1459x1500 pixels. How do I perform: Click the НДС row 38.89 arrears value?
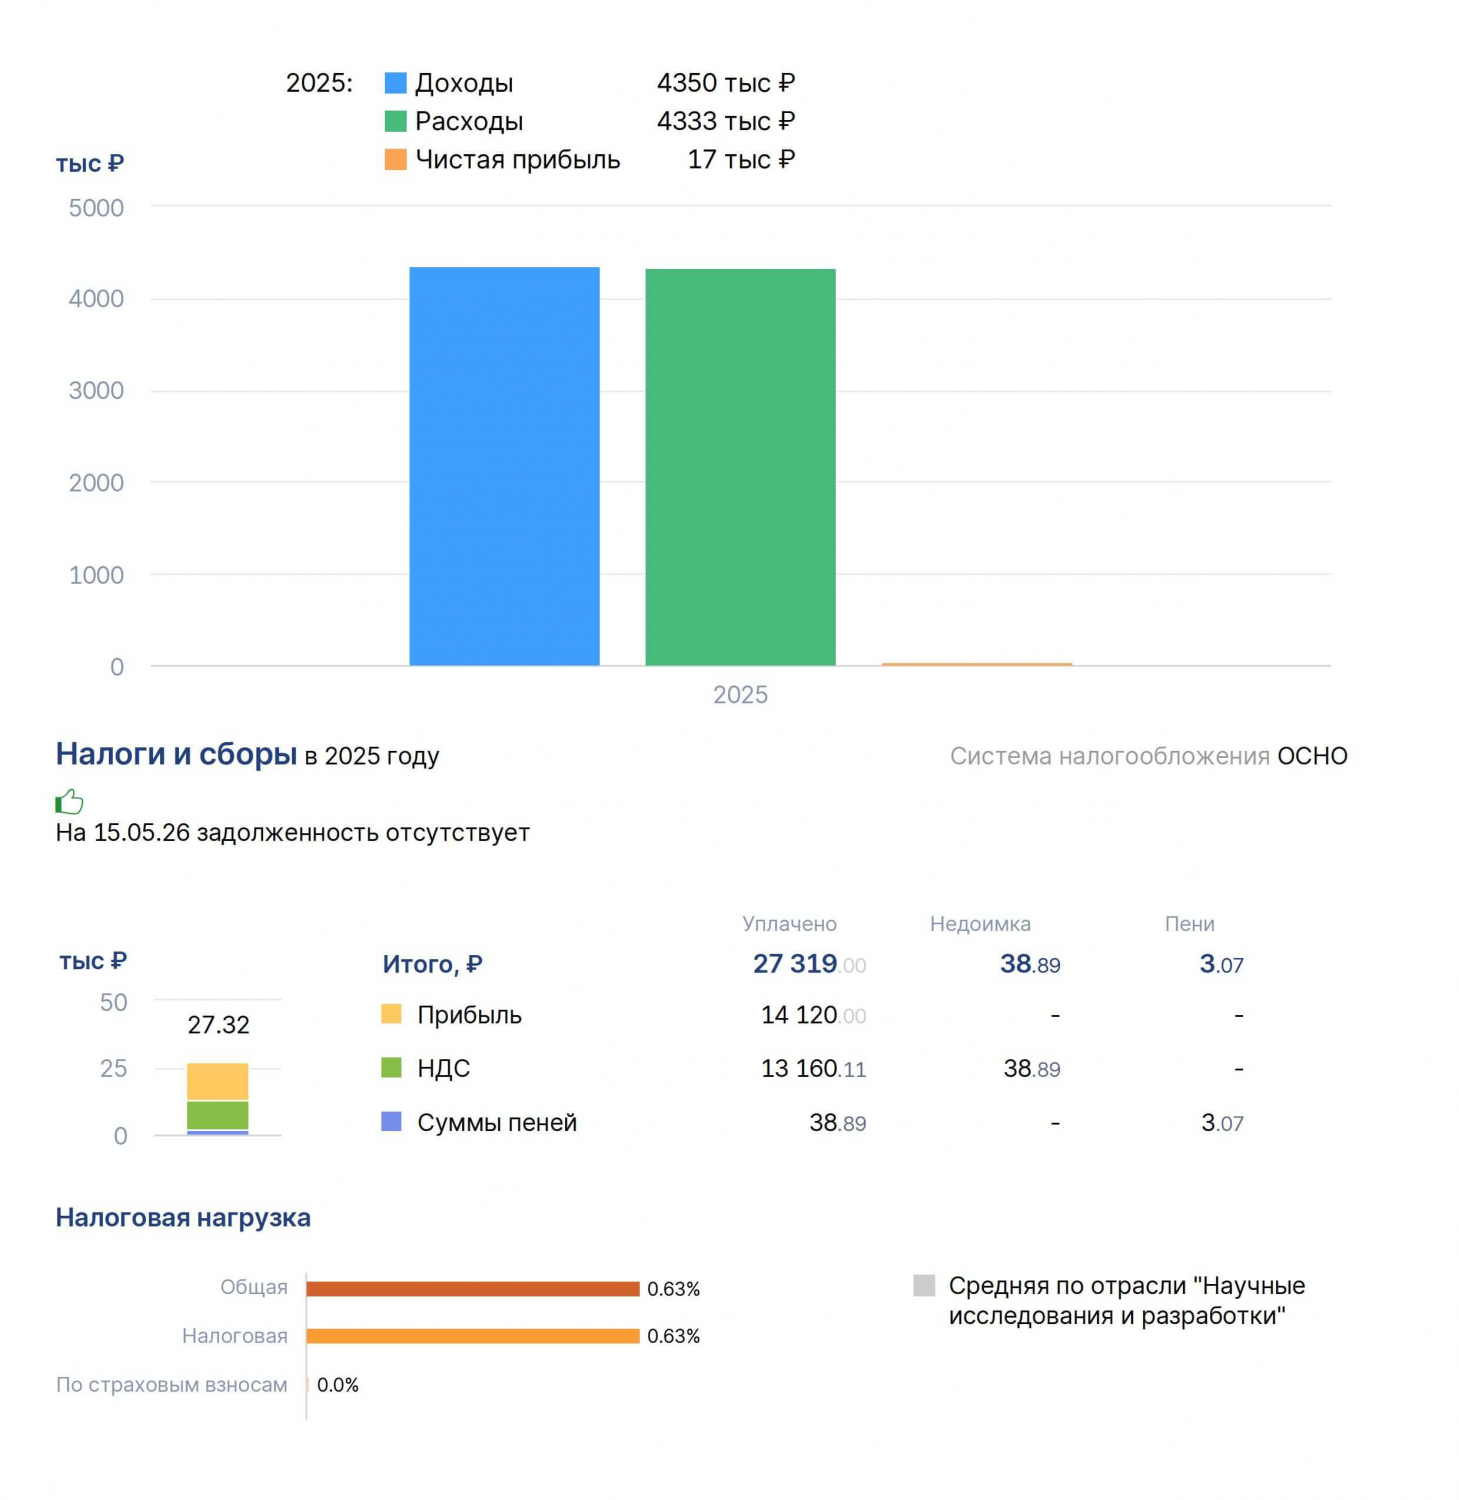1032,1069
